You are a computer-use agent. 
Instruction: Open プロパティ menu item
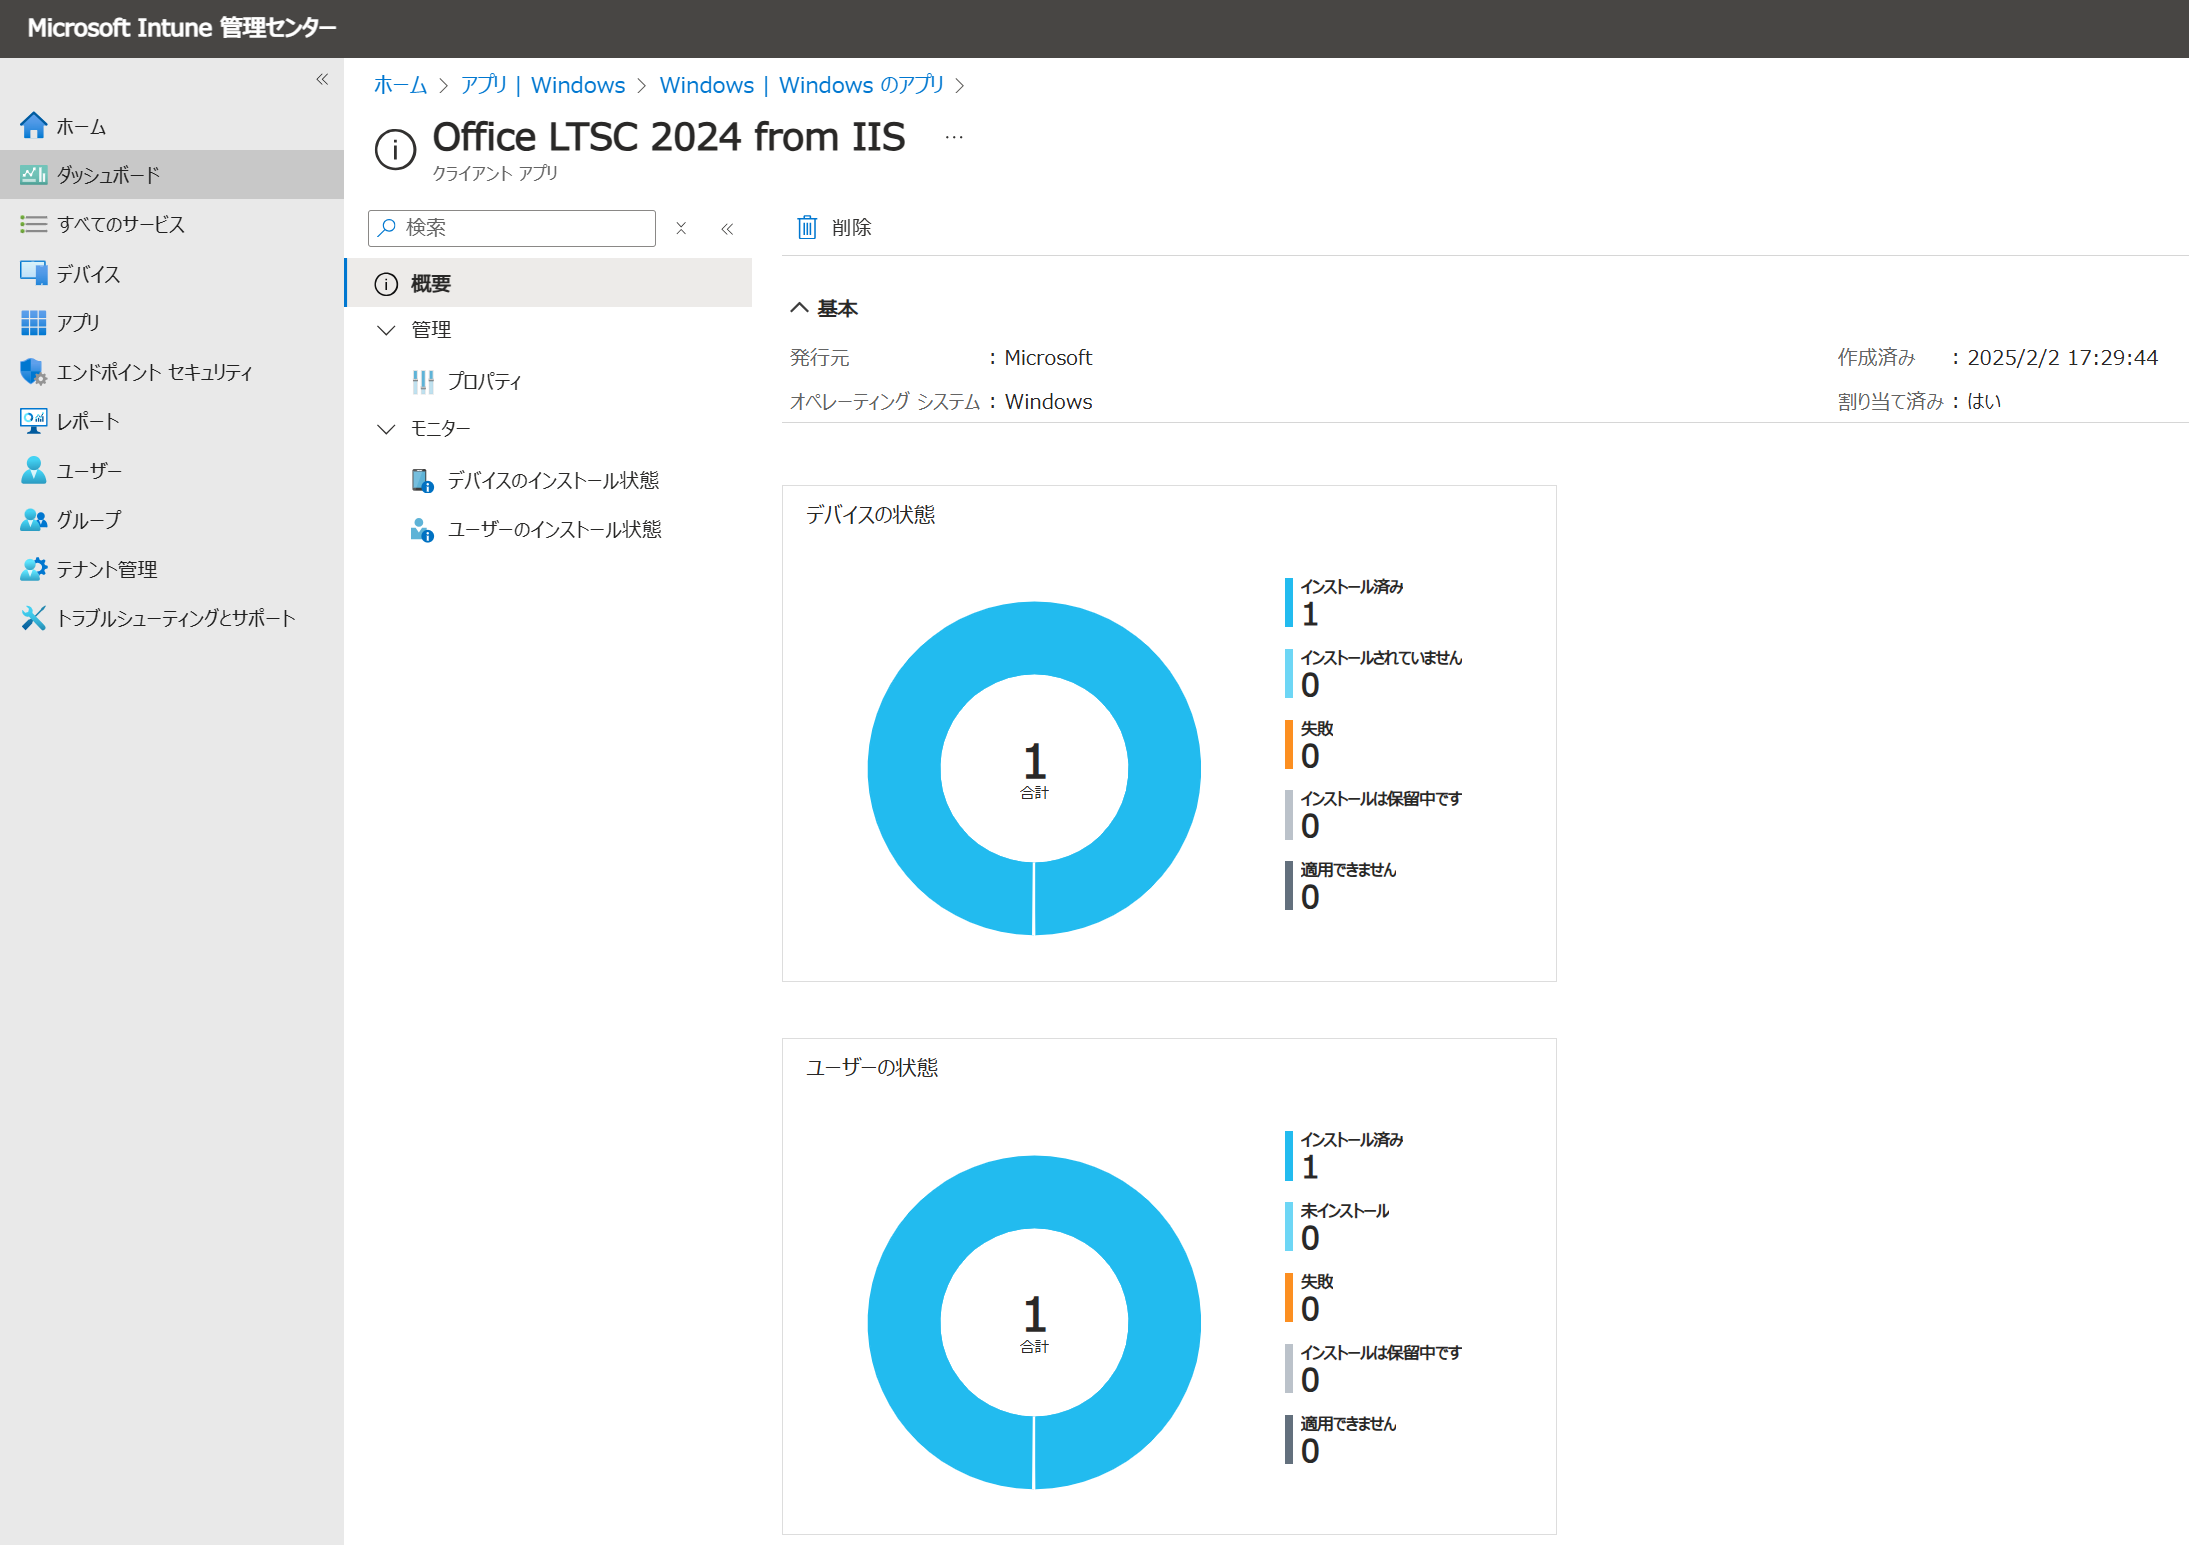pos(484,381)
